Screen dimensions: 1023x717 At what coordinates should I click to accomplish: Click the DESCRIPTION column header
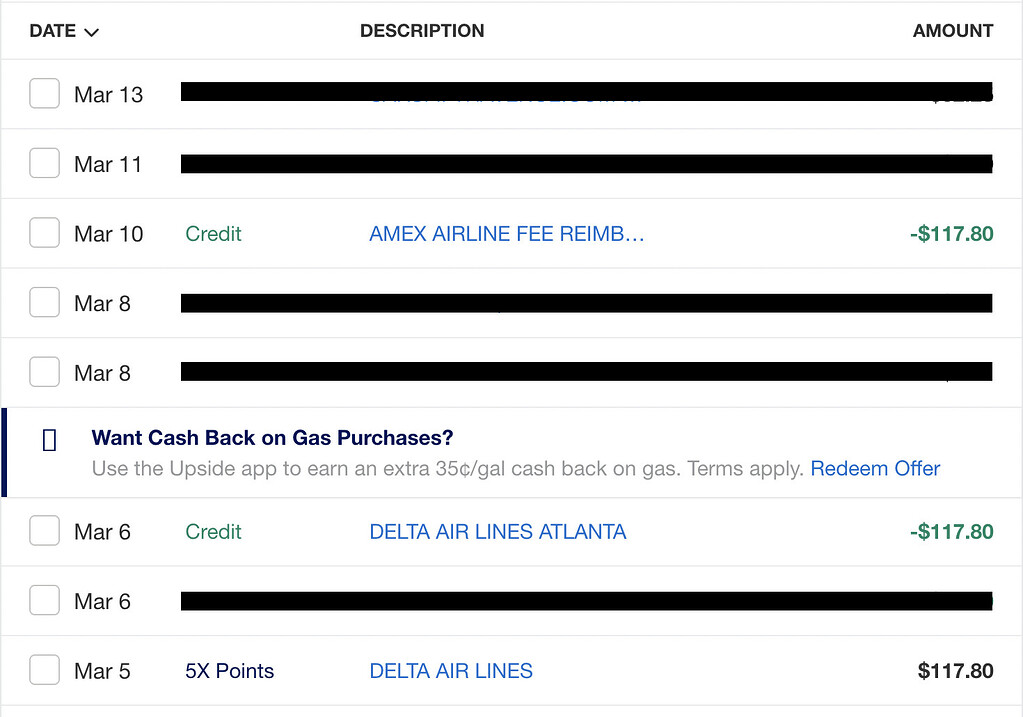pos(422,31)
